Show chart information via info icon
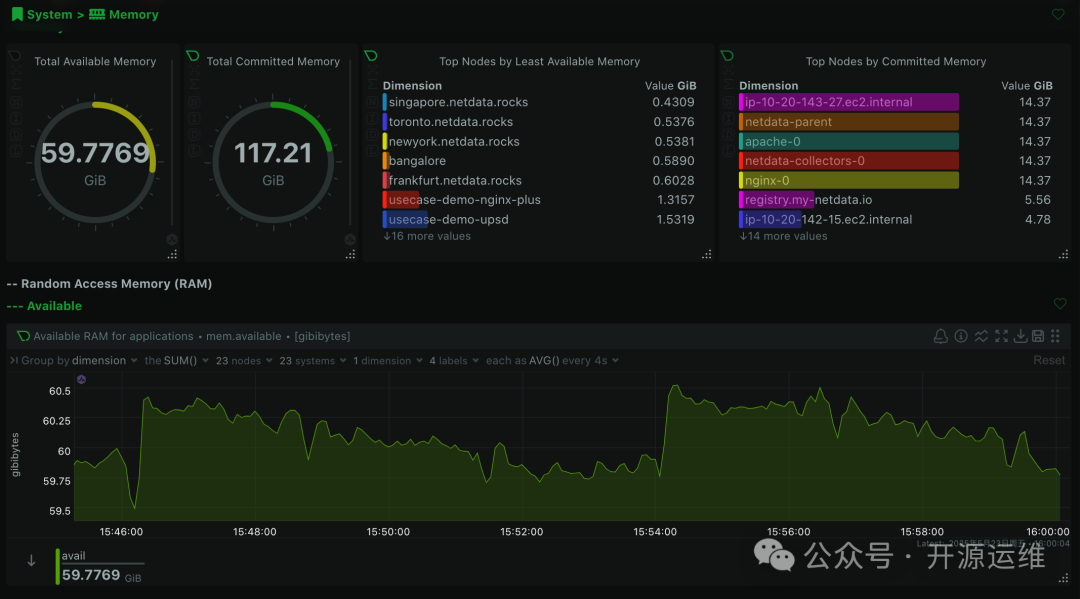This screenshot has width=1080, height=599. (x=961, y=336)
